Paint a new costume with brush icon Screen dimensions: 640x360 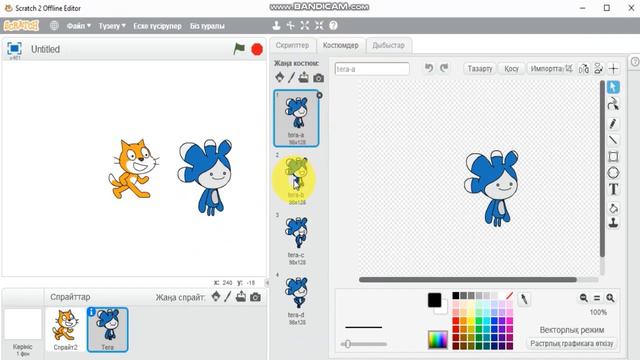pos(291,77)
